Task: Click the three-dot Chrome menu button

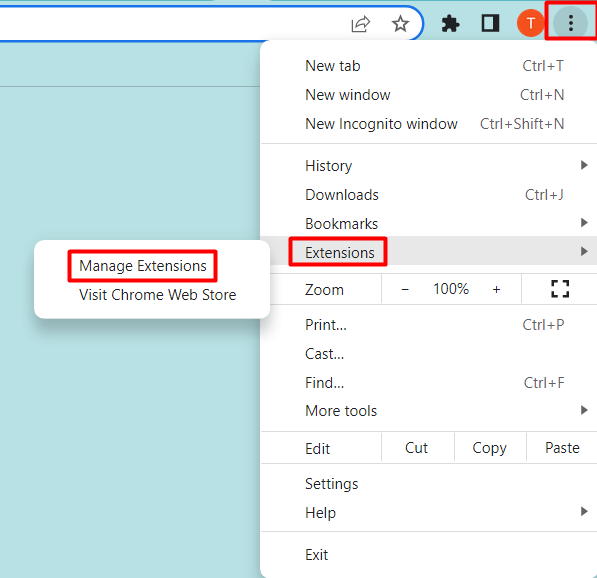Action: click(x=570, y=23)
